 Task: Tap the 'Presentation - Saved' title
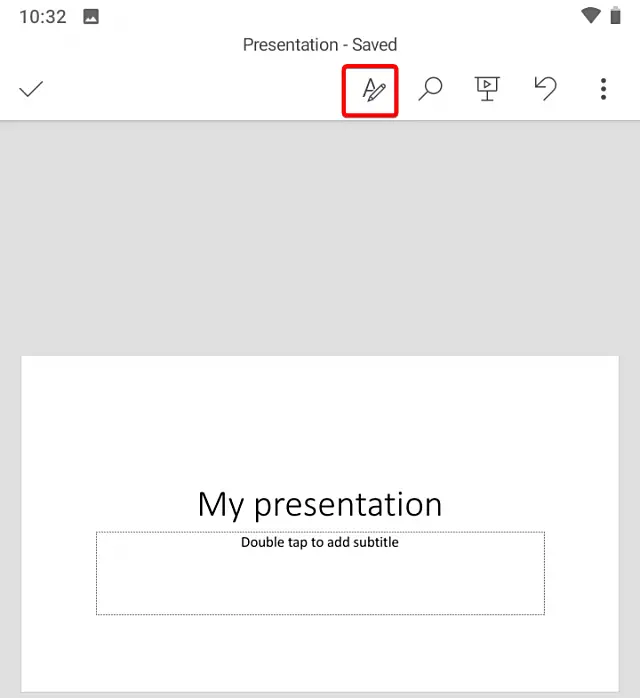(x=320, y=45)
